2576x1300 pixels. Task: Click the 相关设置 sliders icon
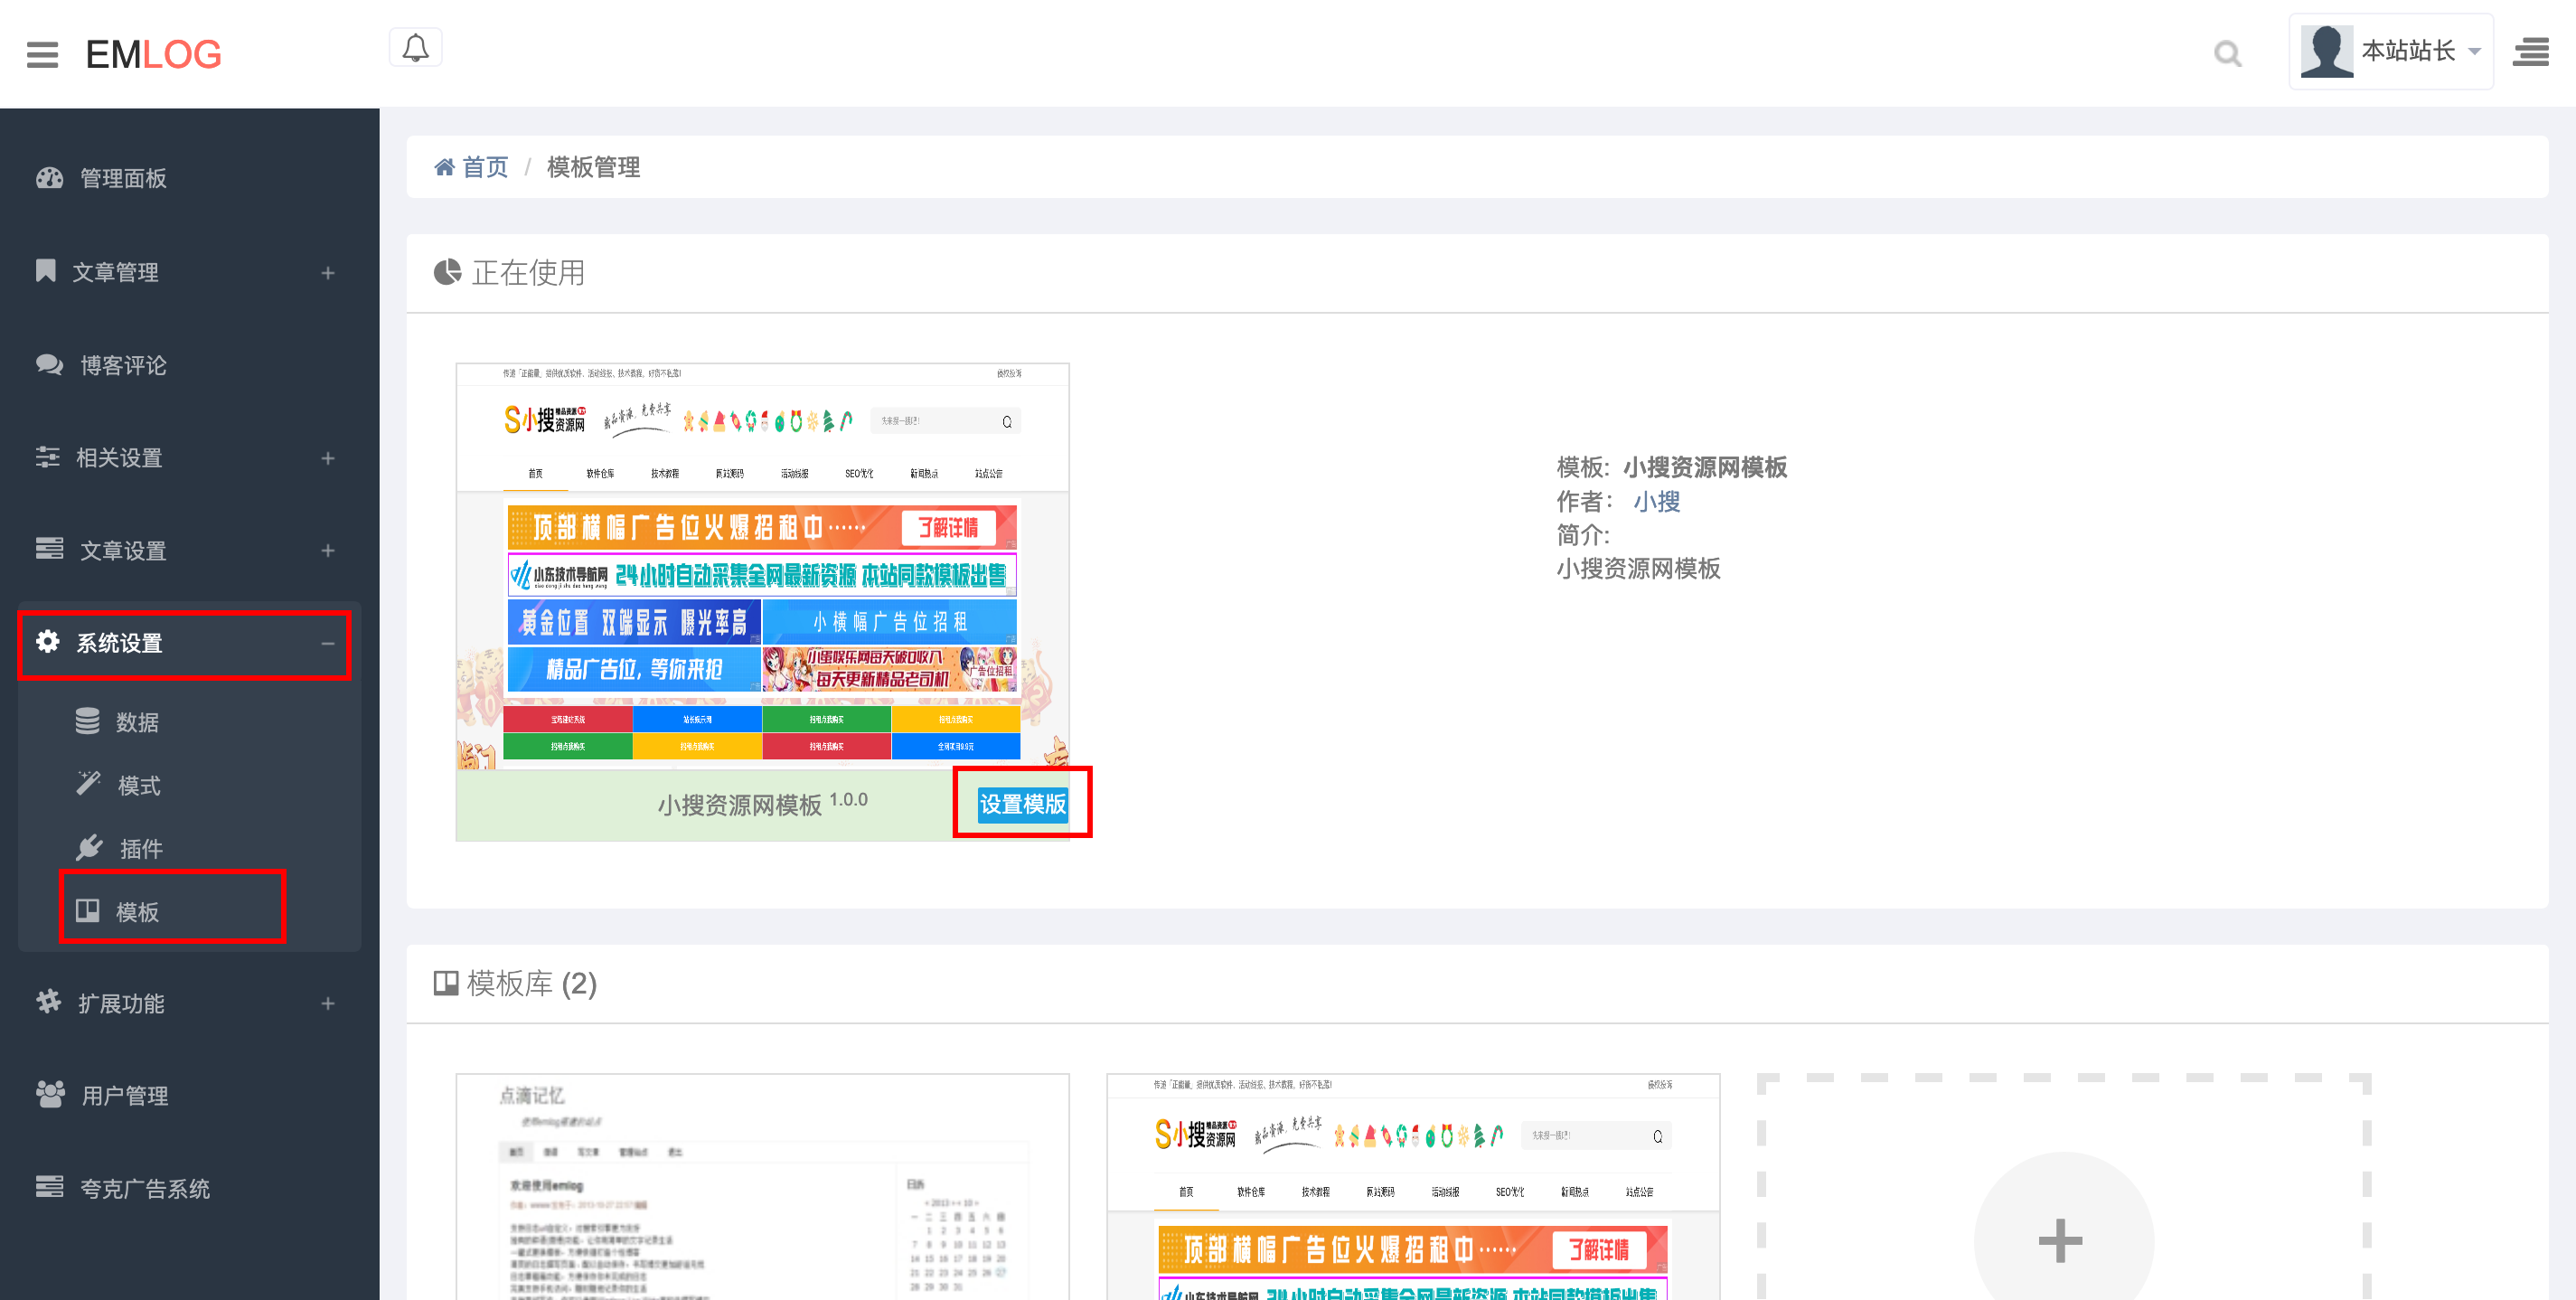pyautogui.click(x=48, y=457)
